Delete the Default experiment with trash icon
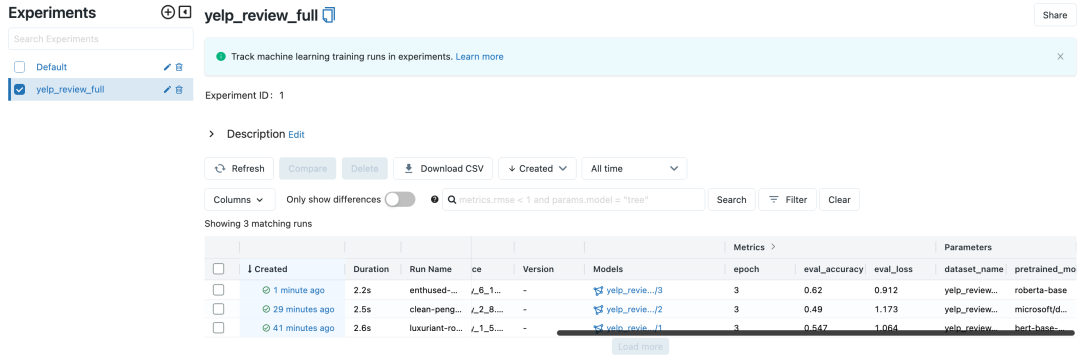 tap(179, 67)
